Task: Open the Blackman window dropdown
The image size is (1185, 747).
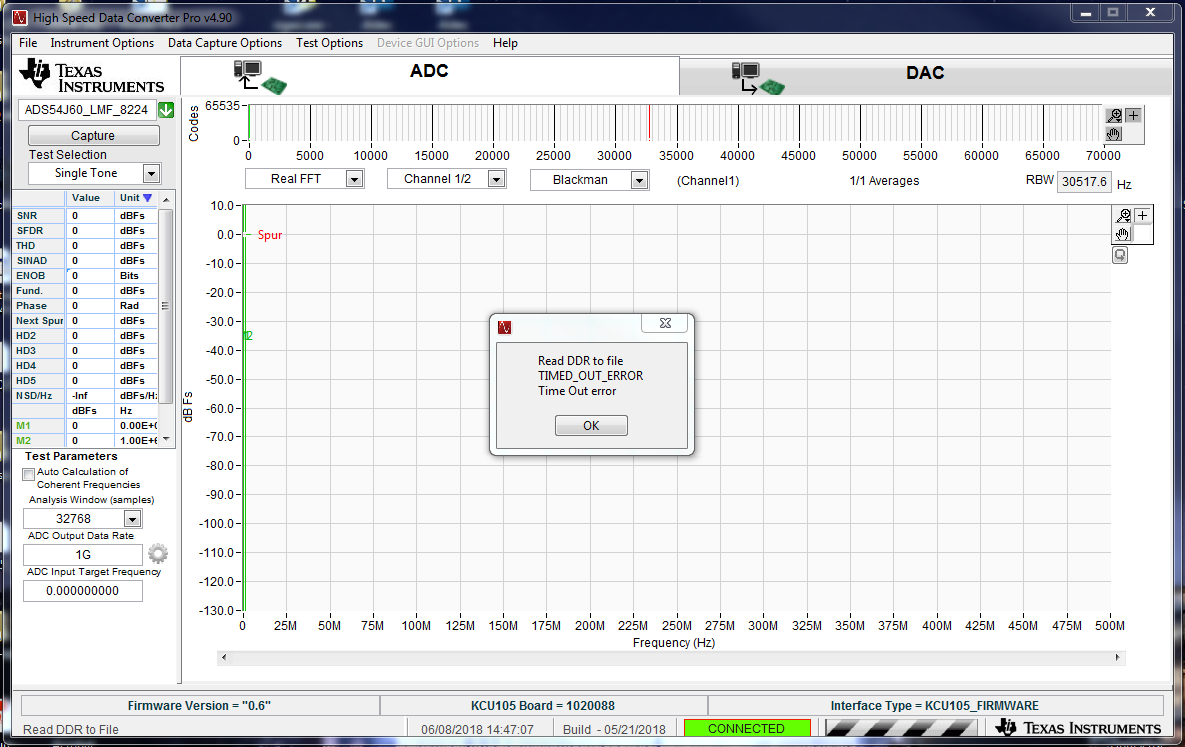Action: click(x=639, y=180)
